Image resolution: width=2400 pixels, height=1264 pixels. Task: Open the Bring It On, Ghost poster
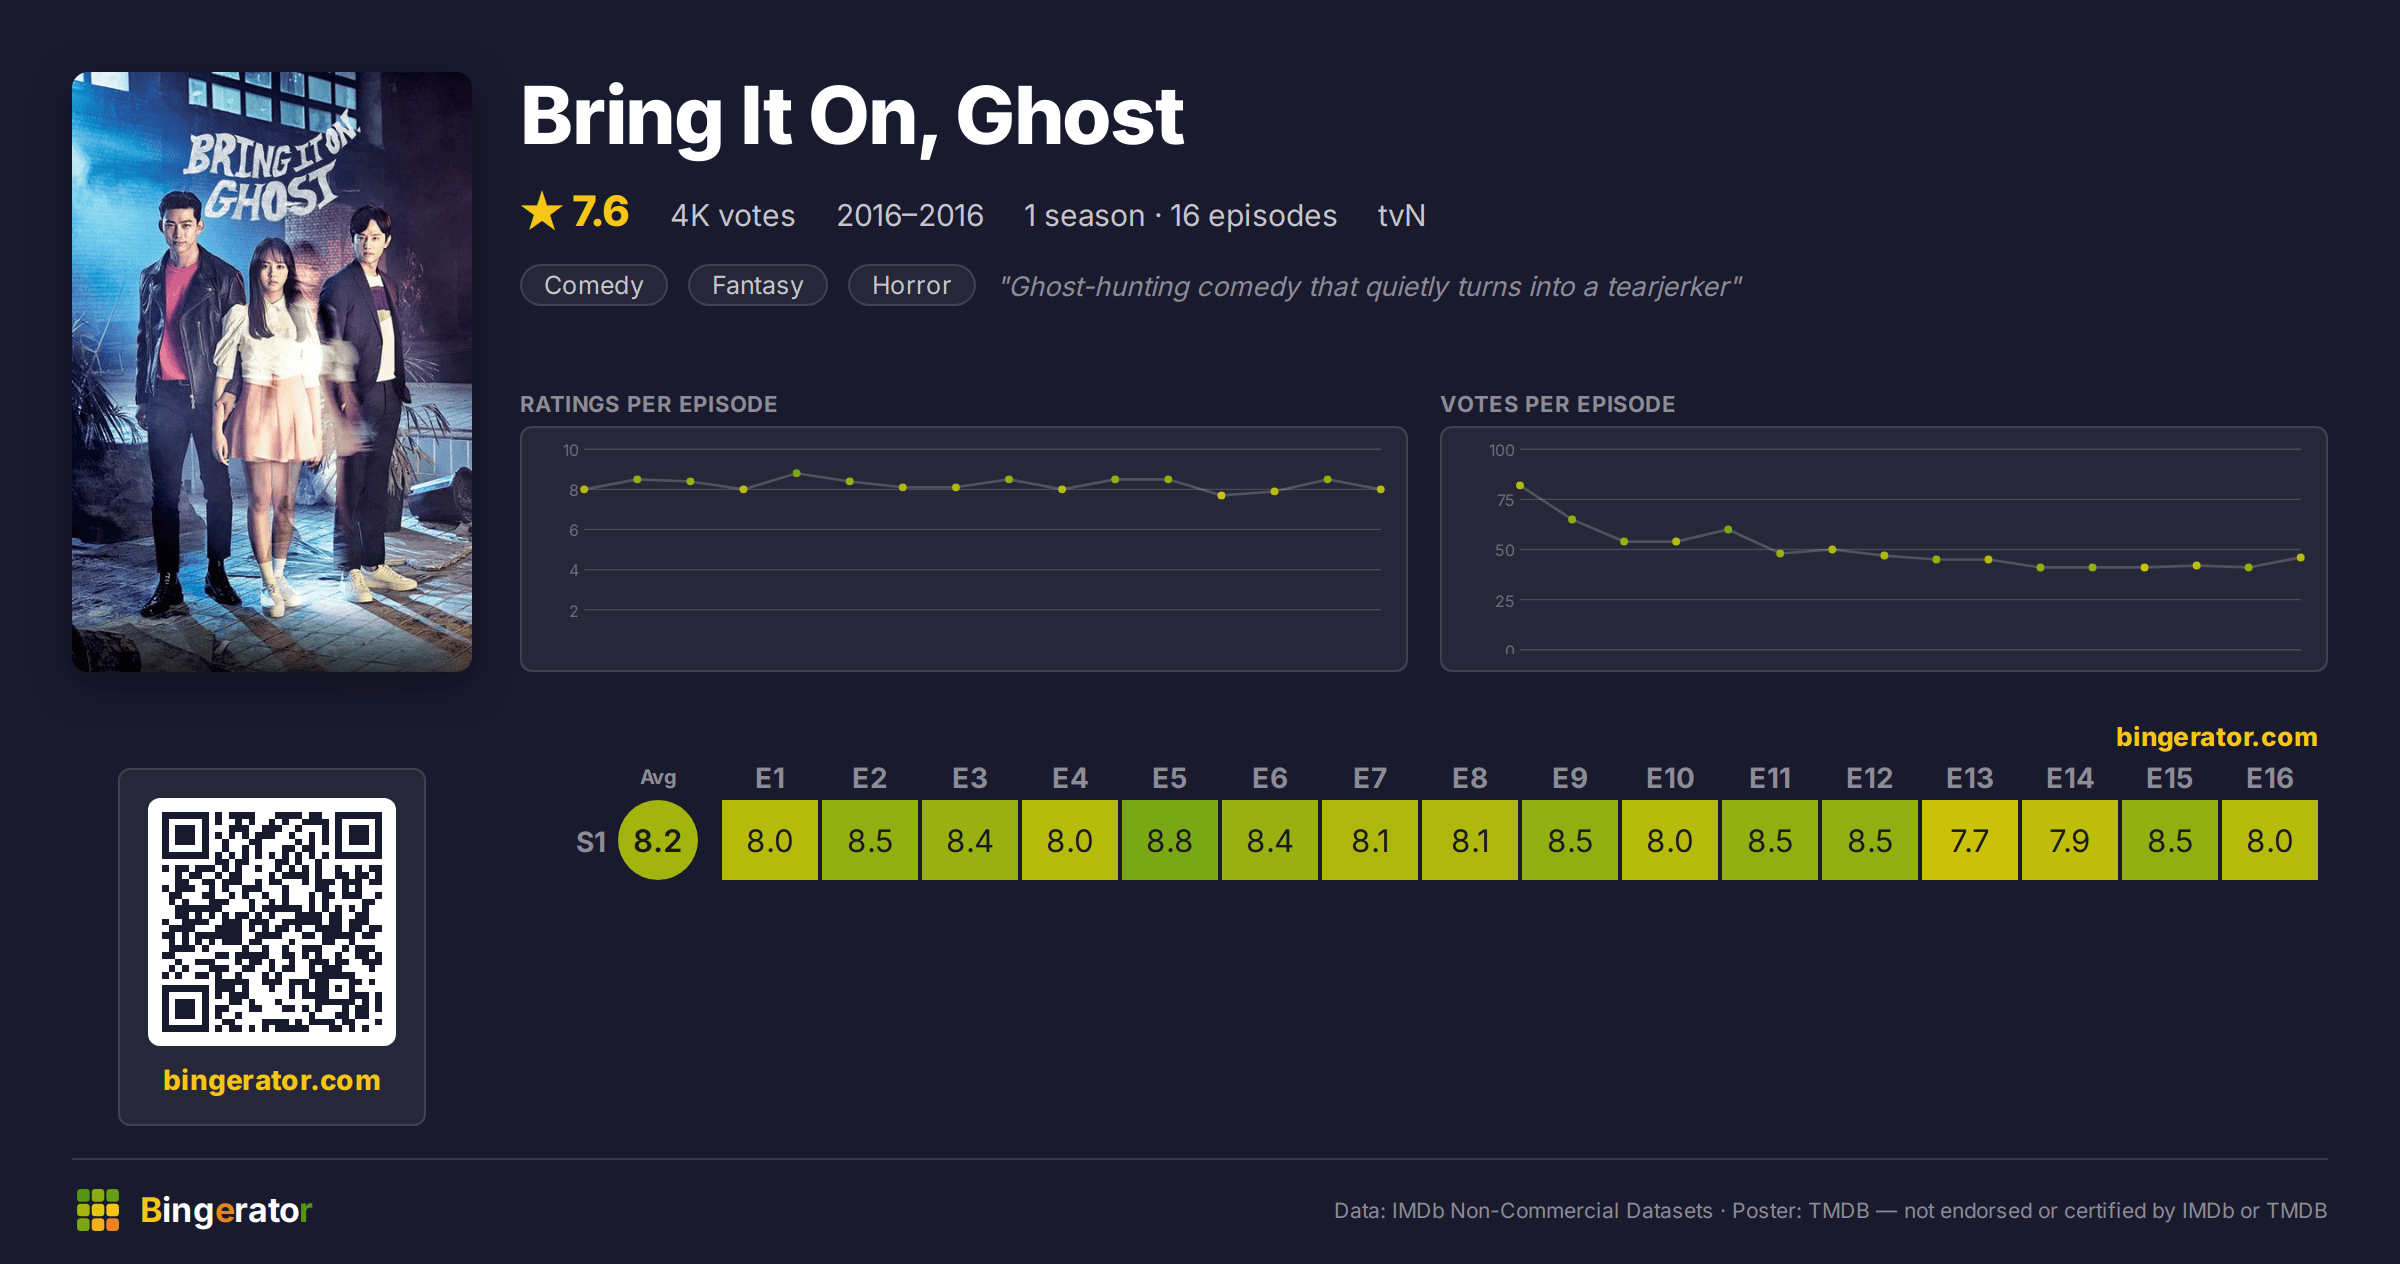click(272, 372)
